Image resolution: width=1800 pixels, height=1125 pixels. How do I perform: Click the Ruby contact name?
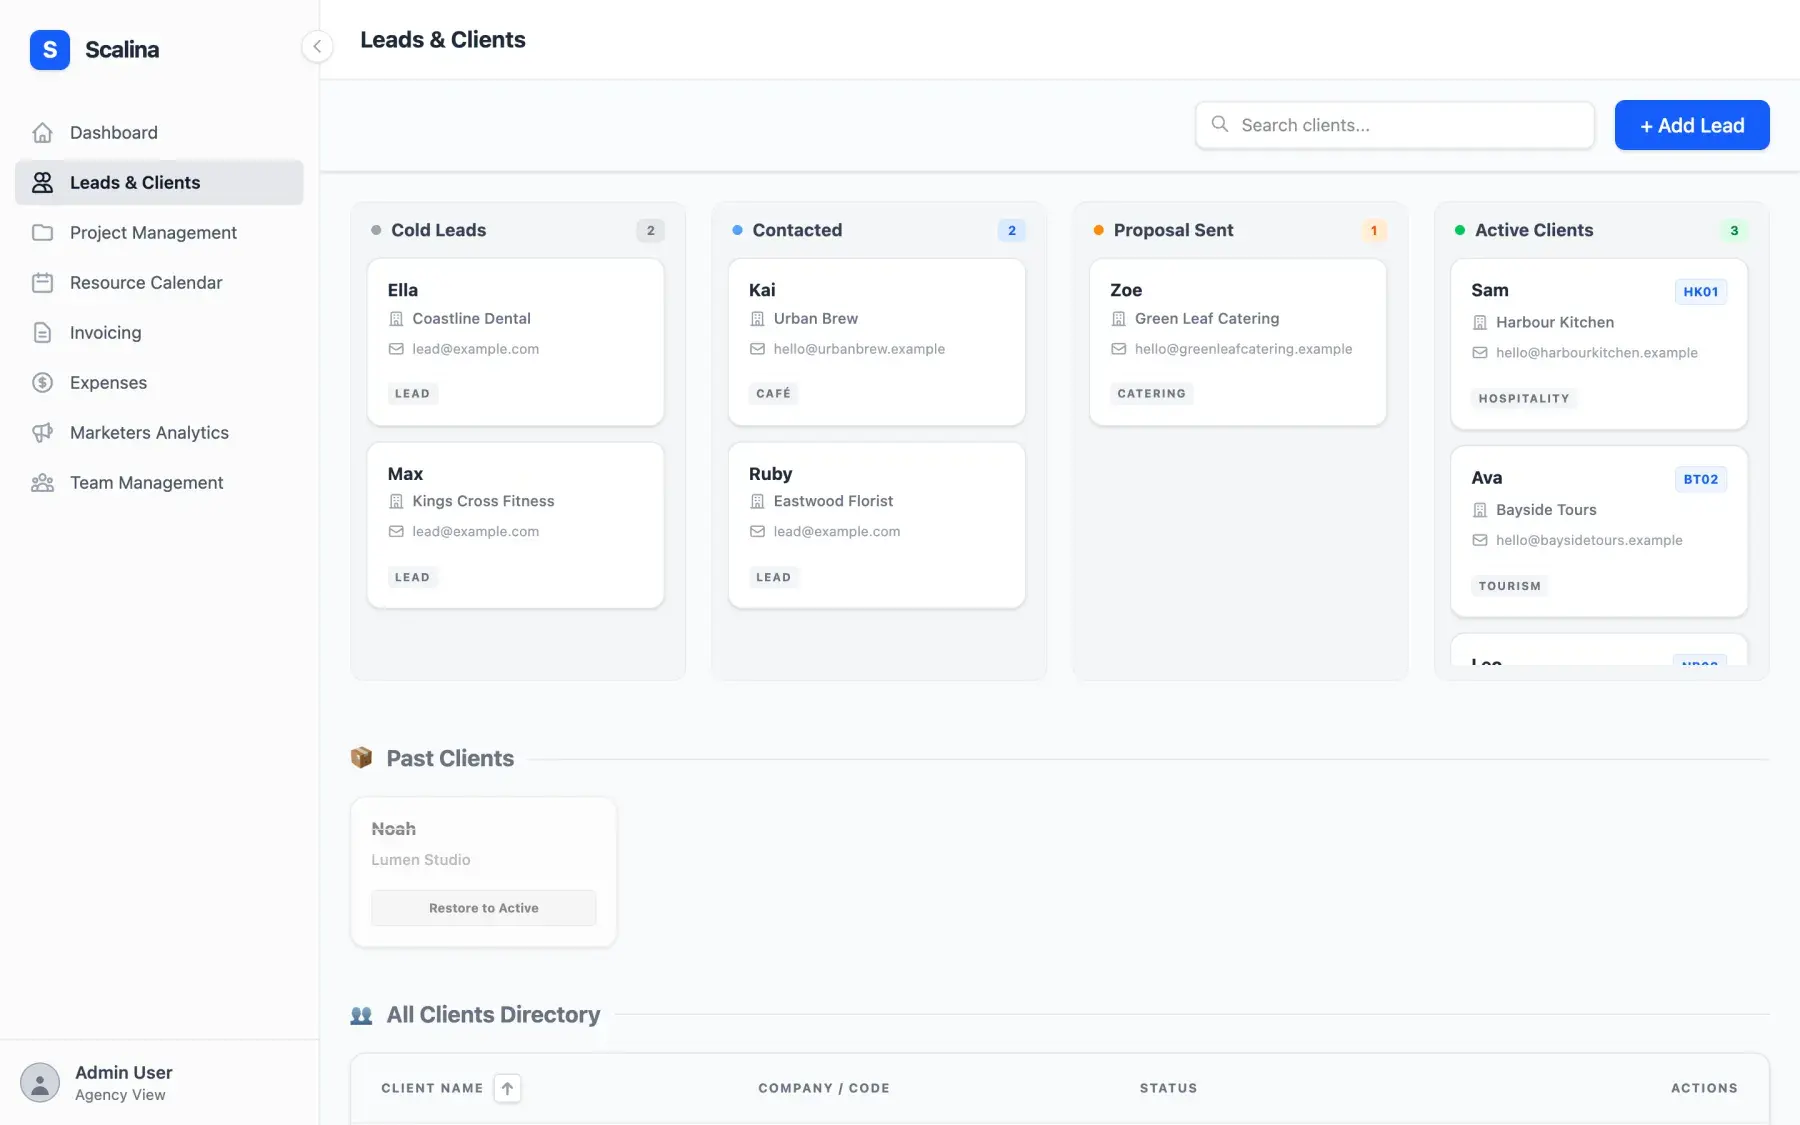pos(770,473)
